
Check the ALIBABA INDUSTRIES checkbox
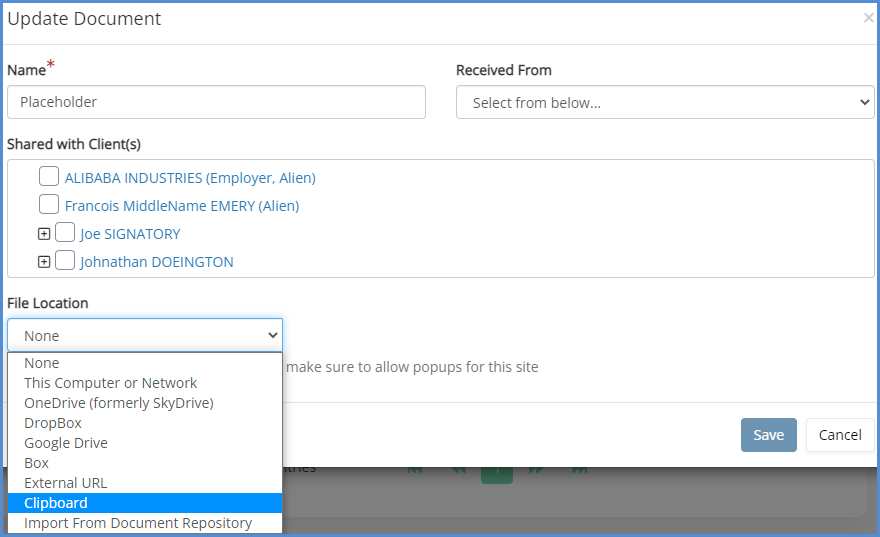pos(49,177)
